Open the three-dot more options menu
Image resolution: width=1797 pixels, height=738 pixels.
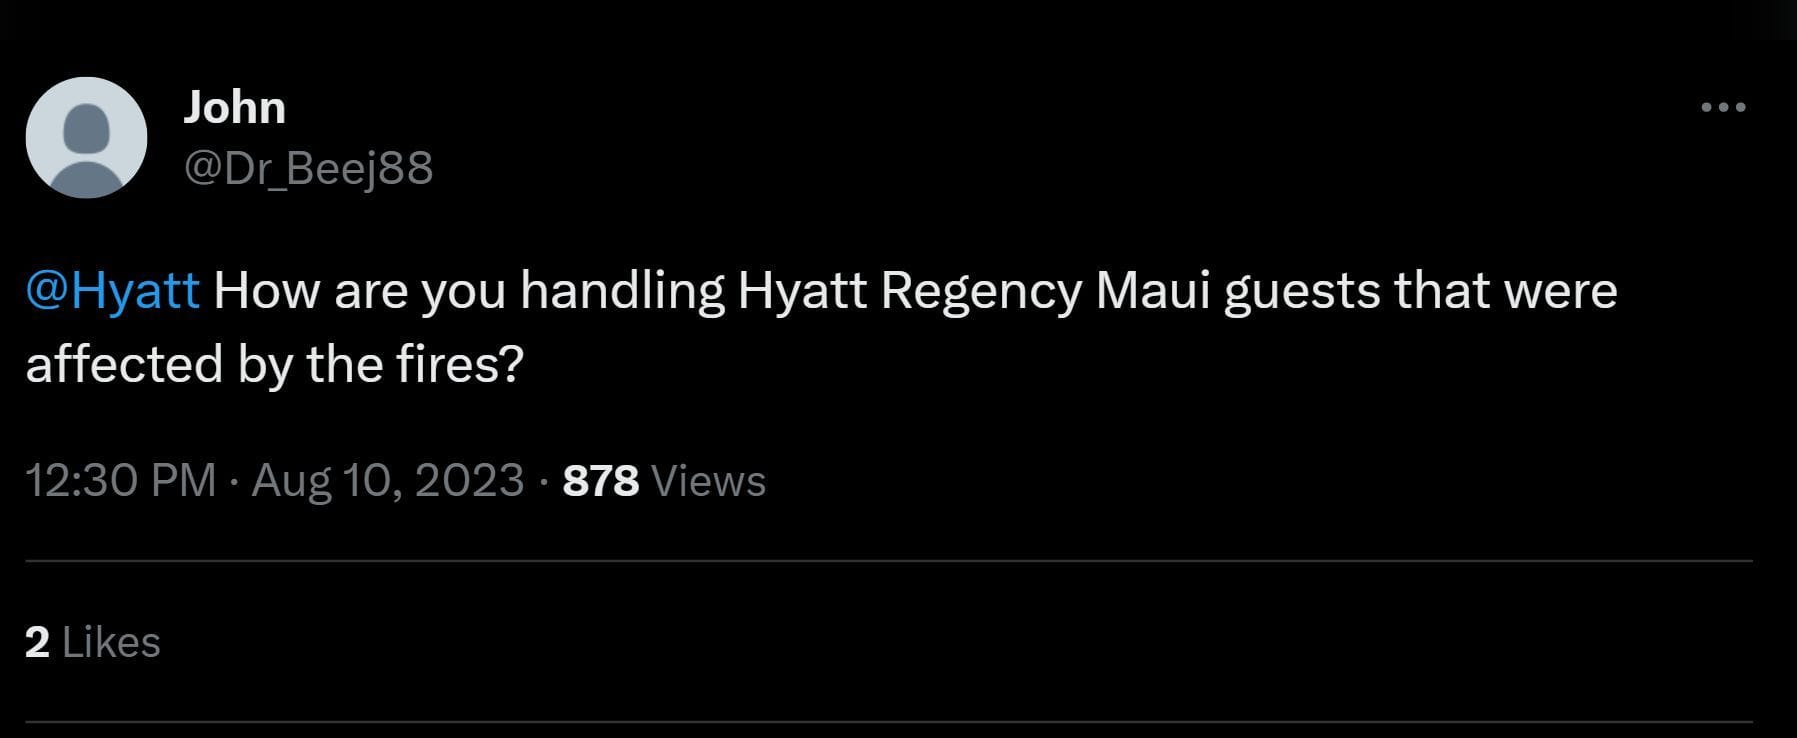1723,107
